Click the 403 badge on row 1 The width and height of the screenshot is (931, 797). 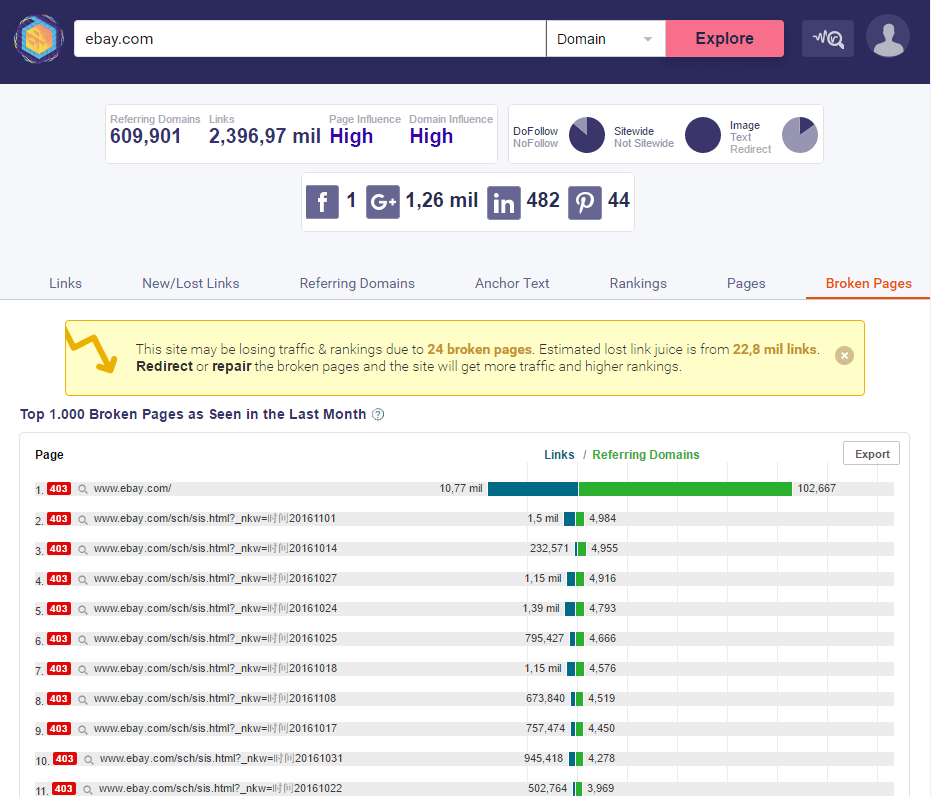click(x=59, y=489)
